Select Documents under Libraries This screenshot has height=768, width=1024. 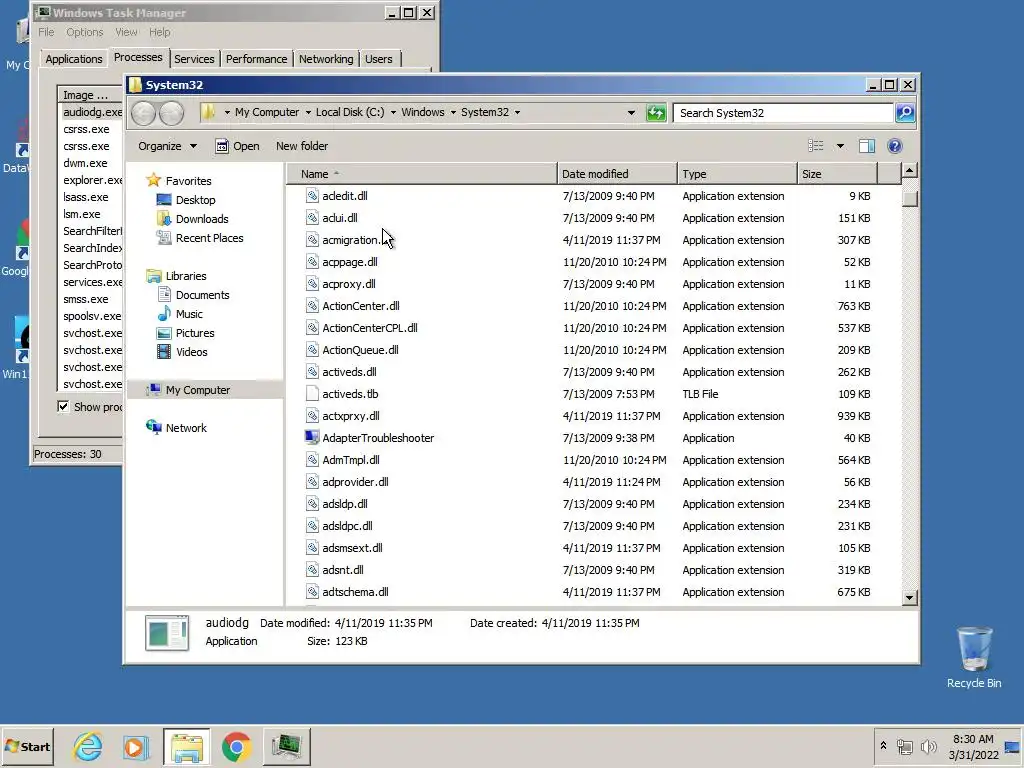pyautogui.click(x=202, y=295)
